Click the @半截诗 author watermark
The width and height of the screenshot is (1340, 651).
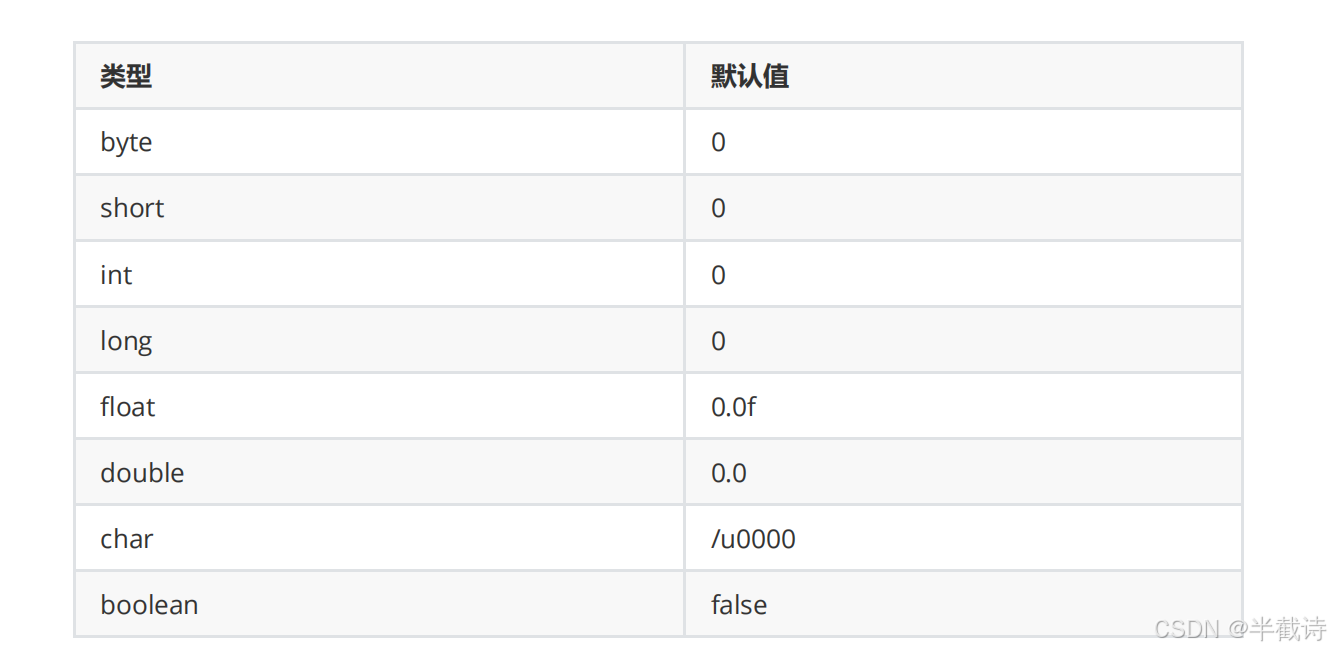[1277, 629]
